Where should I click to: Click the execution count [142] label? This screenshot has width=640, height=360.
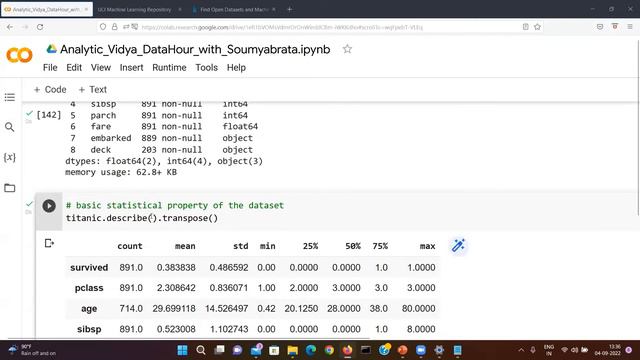coord(49,115)
